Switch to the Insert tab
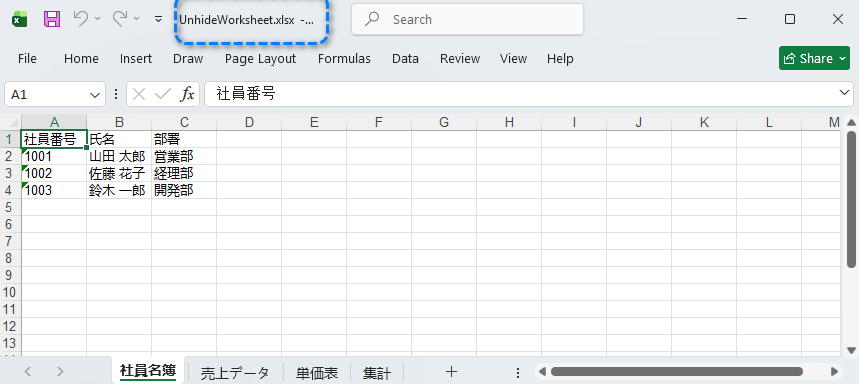This screenshot has width=859, height=384. tap(136, 59)
